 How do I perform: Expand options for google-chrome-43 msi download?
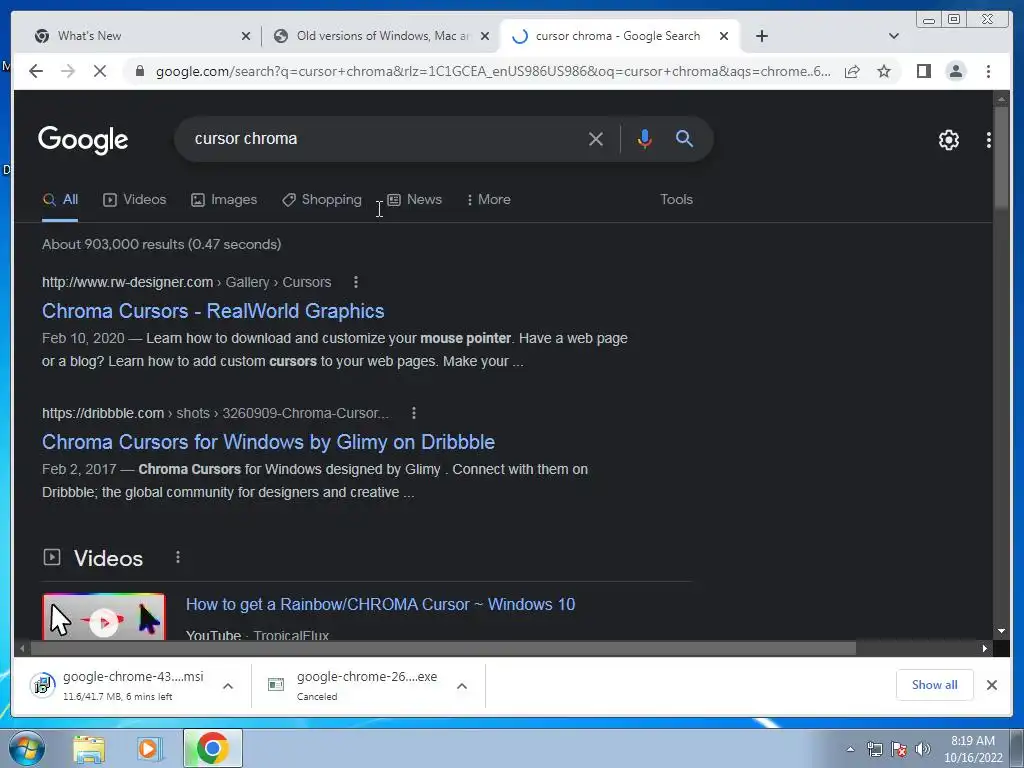click(228, 686)
